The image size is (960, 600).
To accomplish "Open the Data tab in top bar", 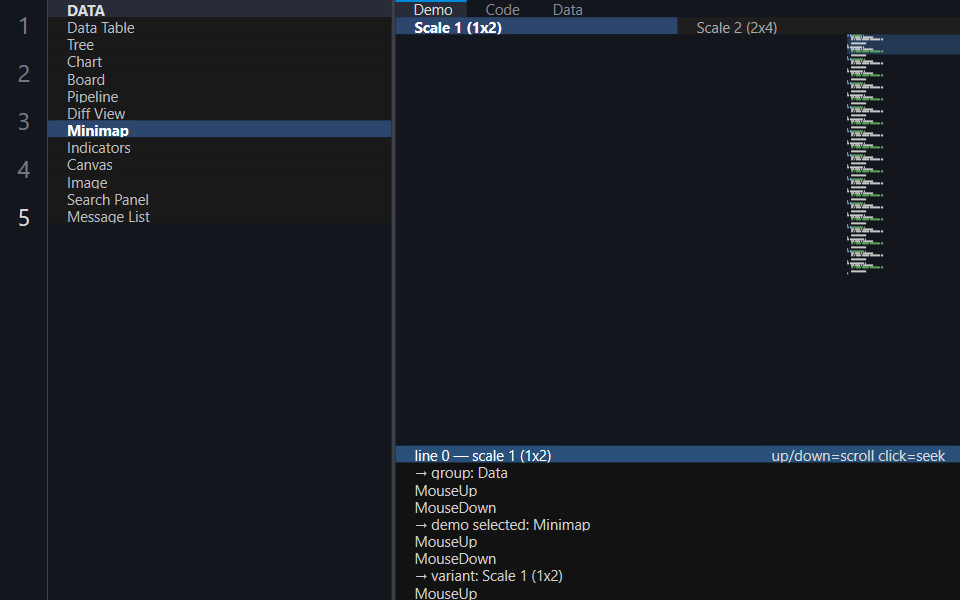I will point(568,9).
